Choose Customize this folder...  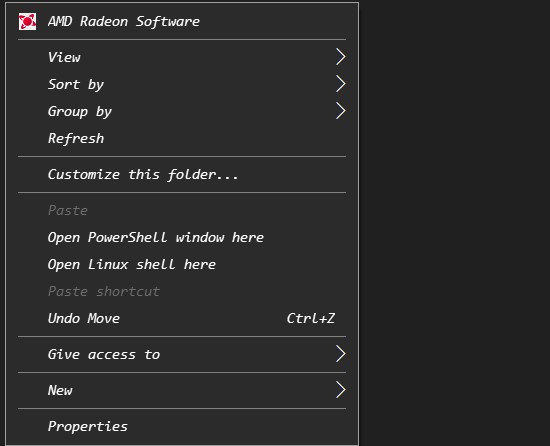point(182,174)
